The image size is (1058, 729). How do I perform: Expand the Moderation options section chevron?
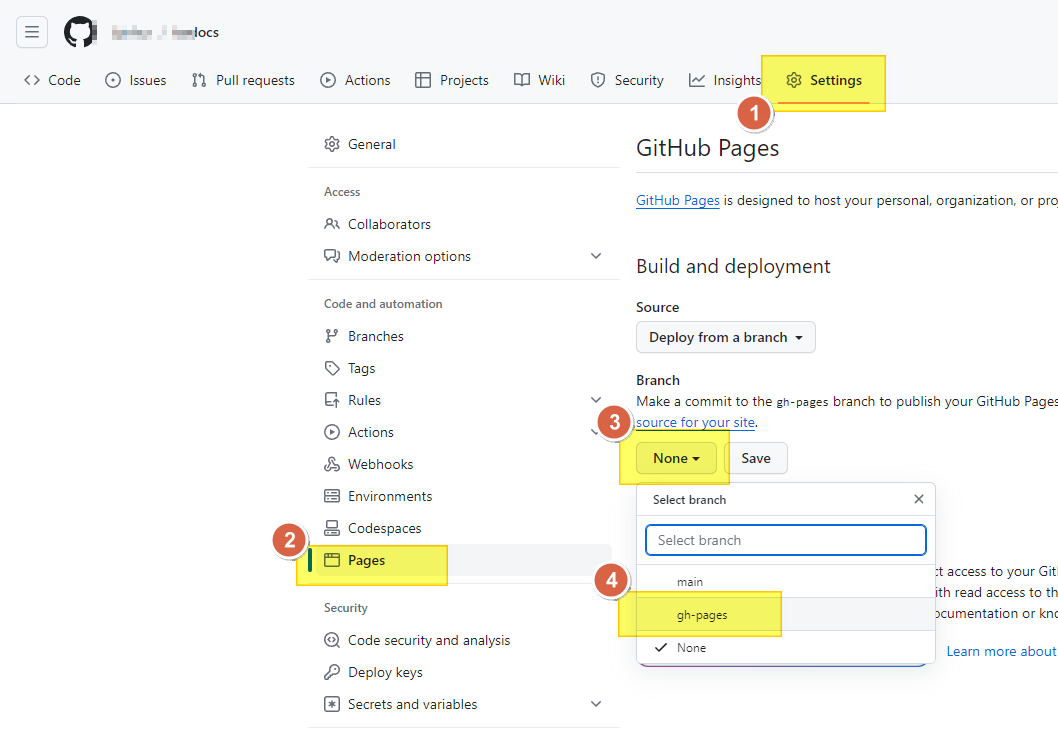tap(596, 256)
